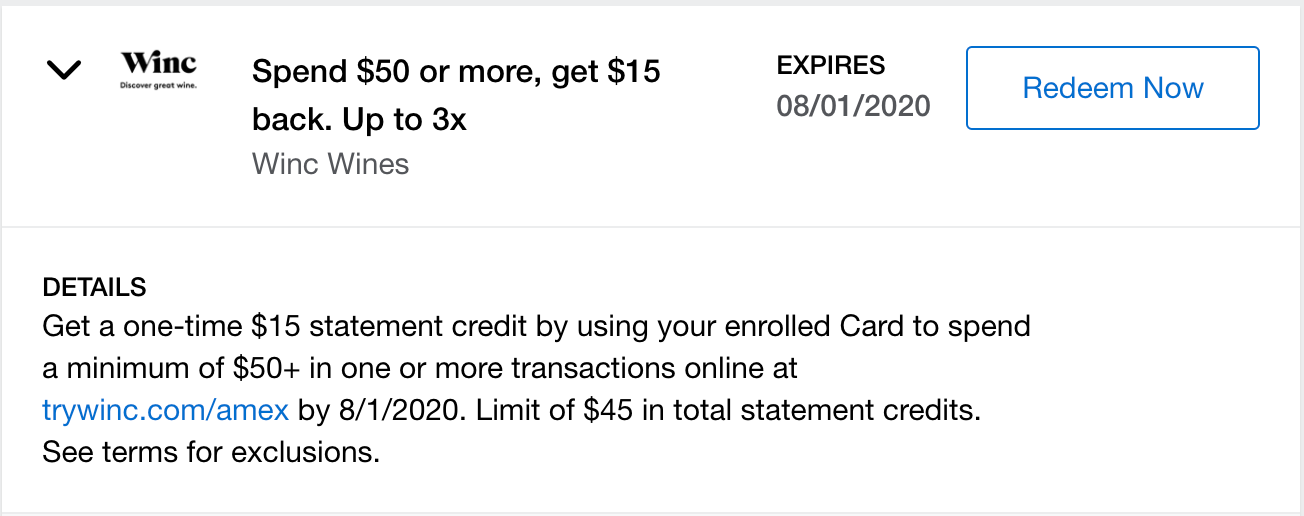Viewport: 1304px width, 516px height.
Task: Open the trywinc.com/amex link
Action: (x=166, y=411)
